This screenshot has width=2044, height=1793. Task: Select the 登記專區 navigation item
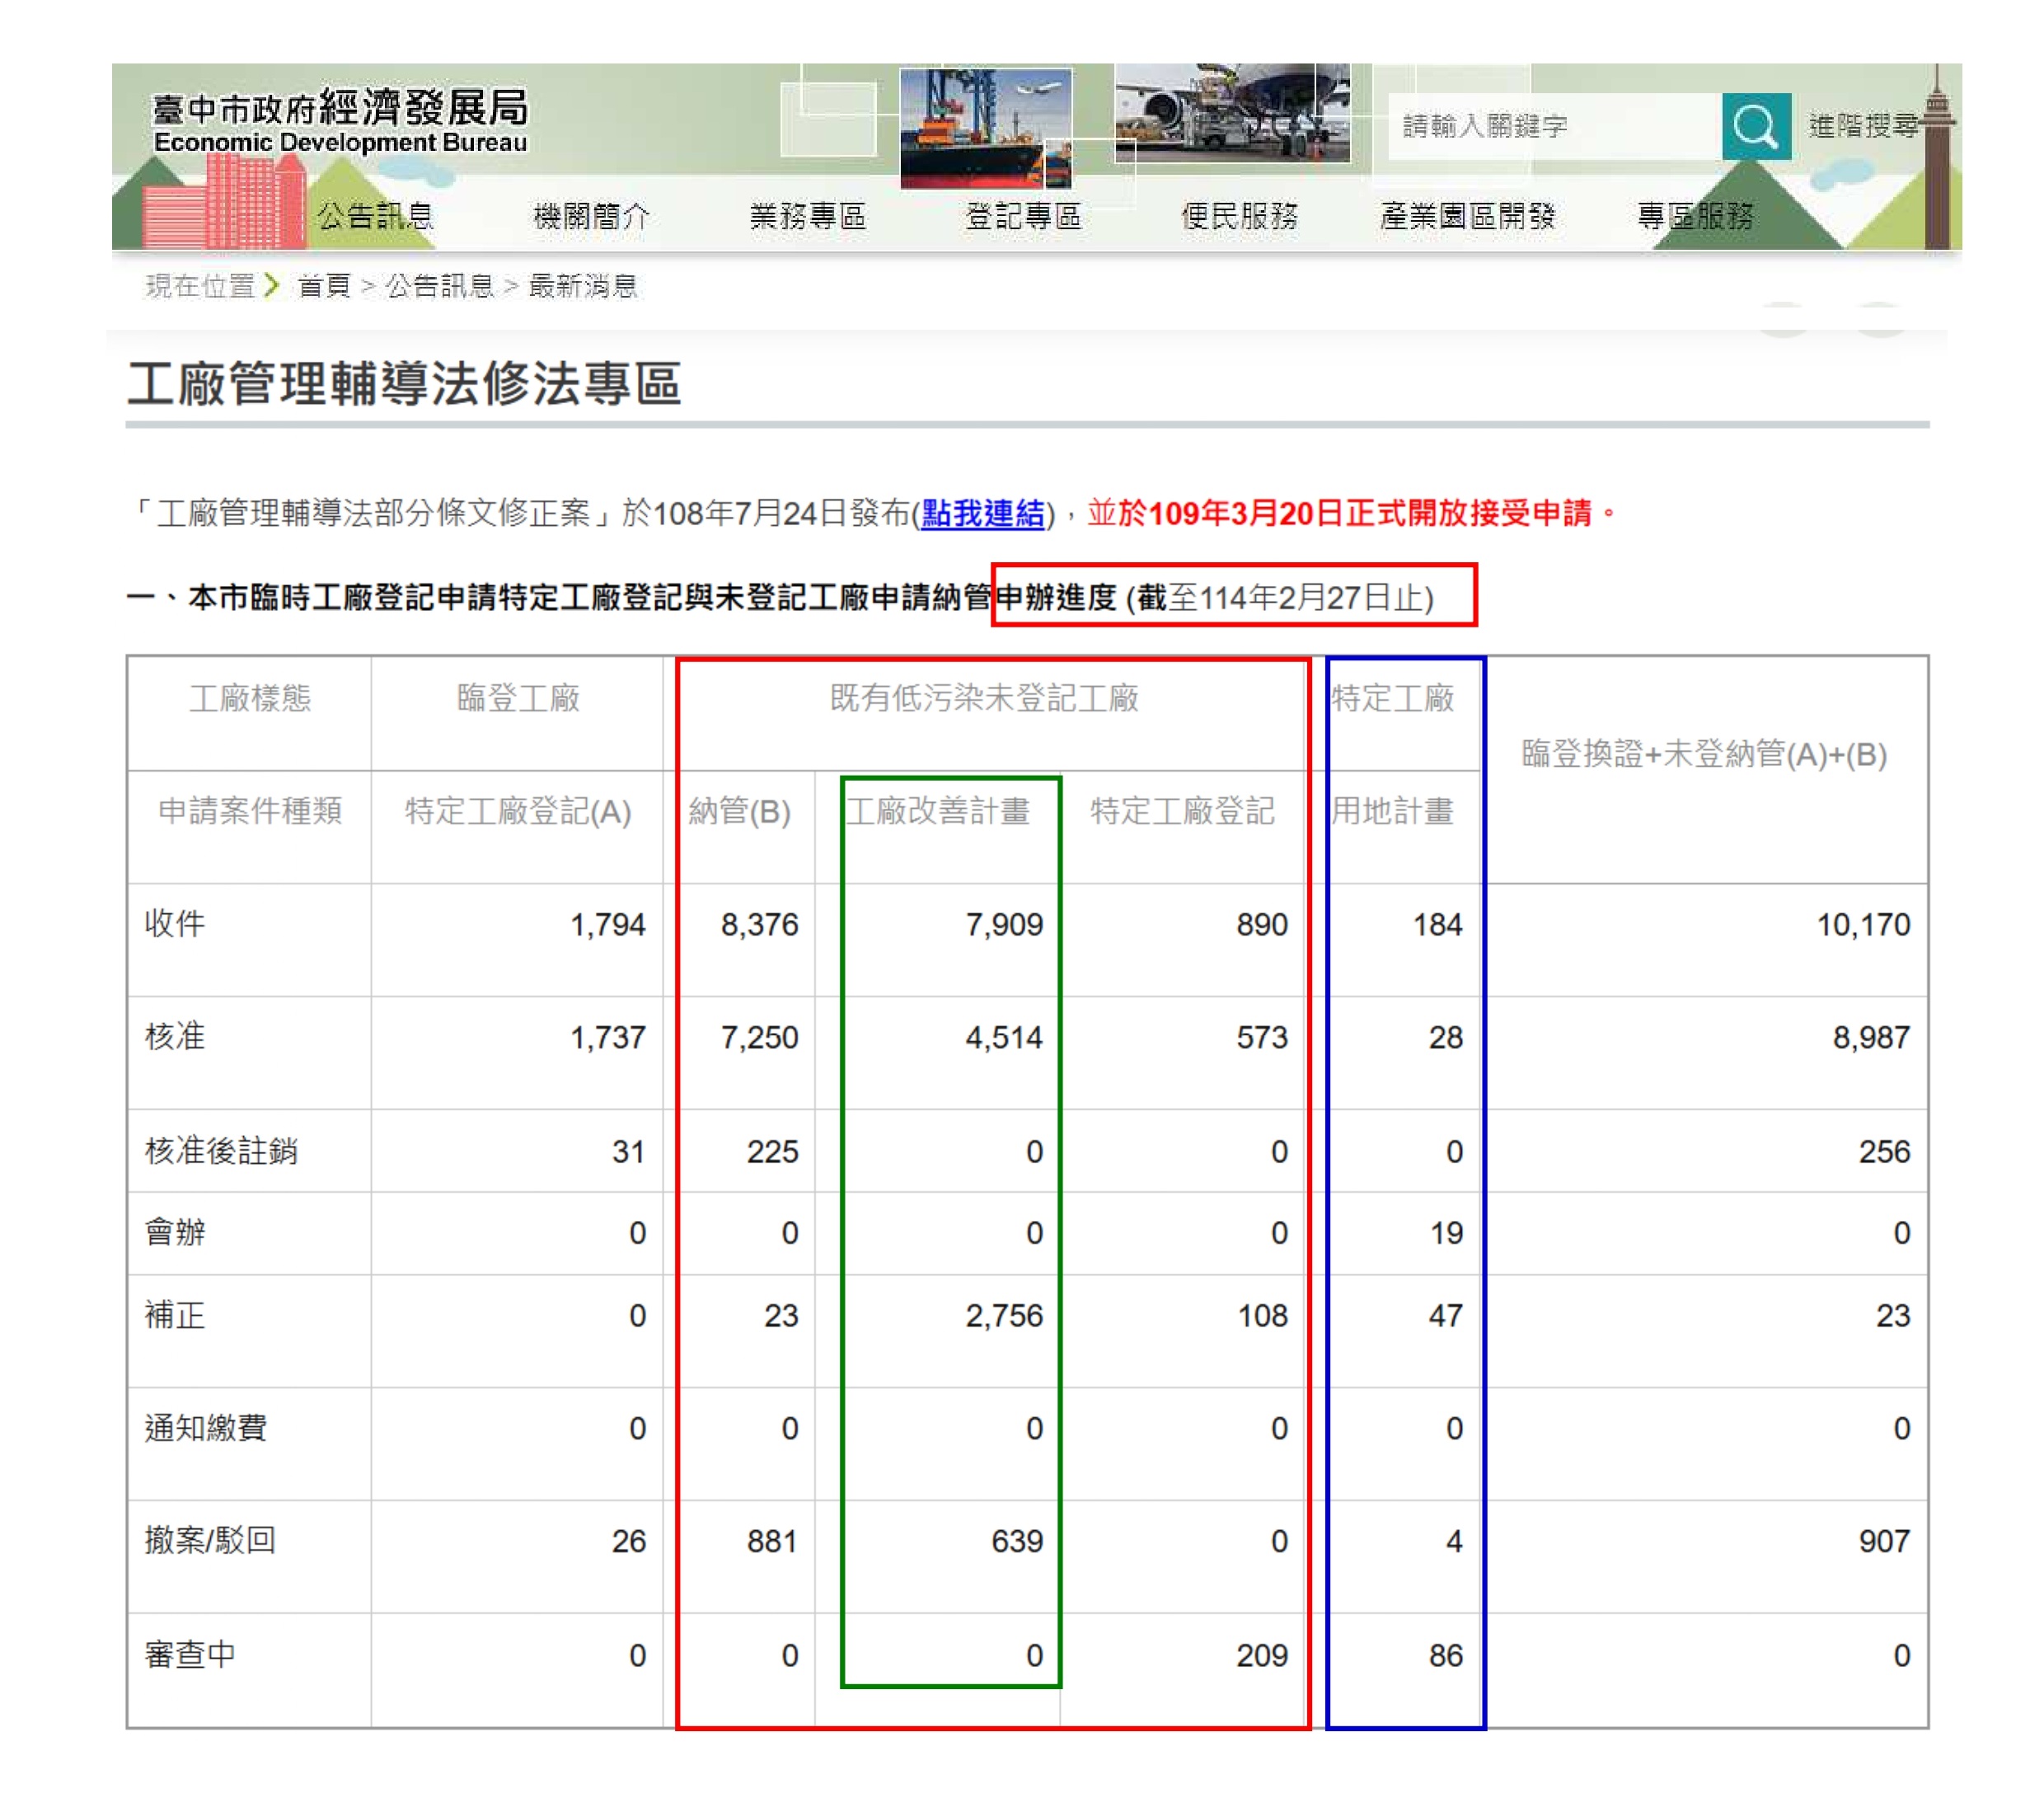point(1023,215)
